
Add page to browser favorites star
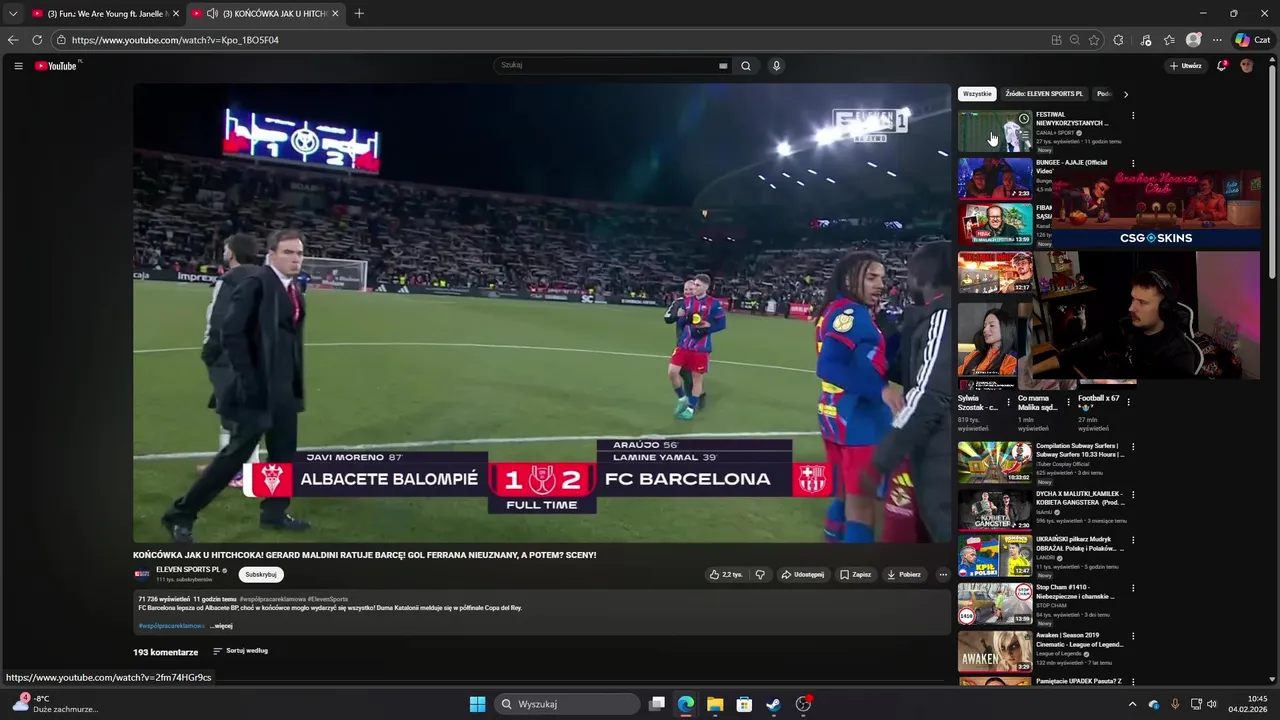click(1094, 40)
